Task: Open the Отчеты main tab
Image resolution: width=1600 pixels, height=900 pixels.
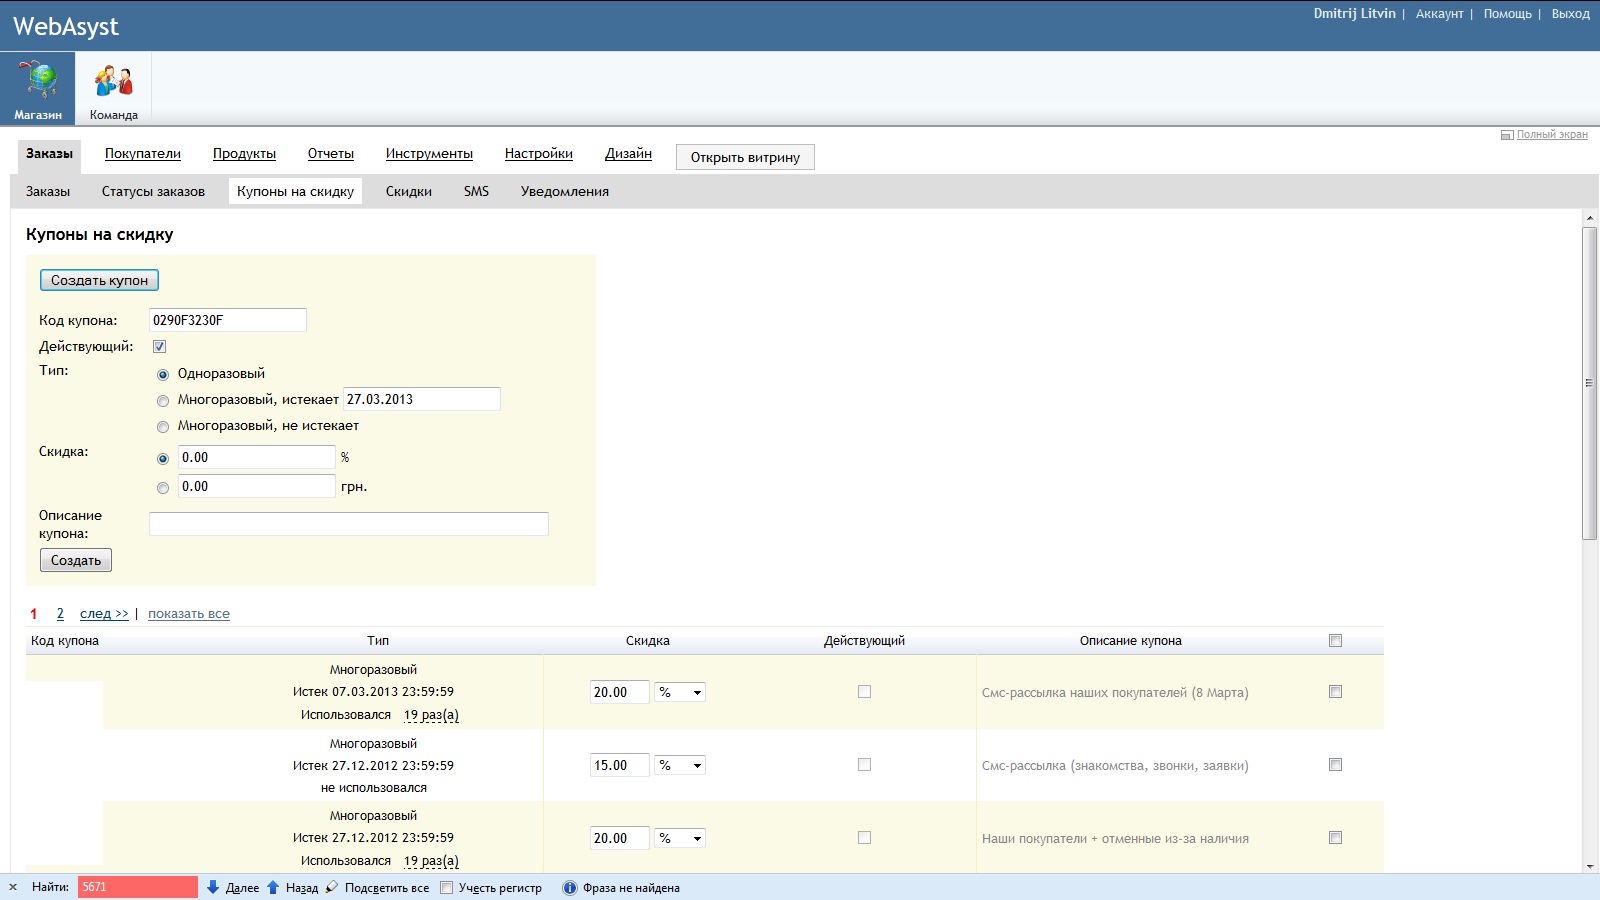Action: pos(331,154)
